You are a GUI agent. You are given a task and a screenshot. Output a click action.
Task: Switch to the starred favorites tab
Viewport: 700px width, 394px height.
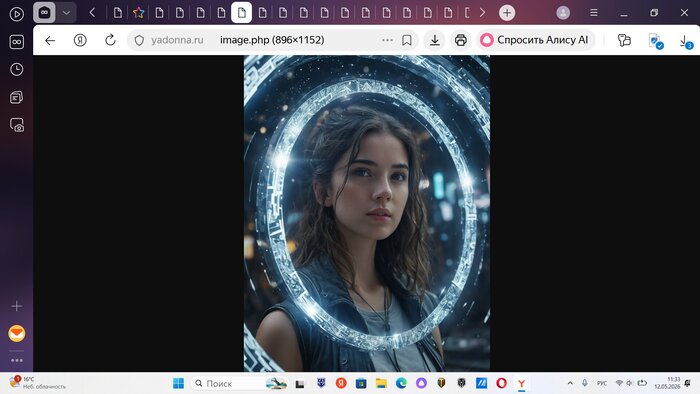[138, 12]
